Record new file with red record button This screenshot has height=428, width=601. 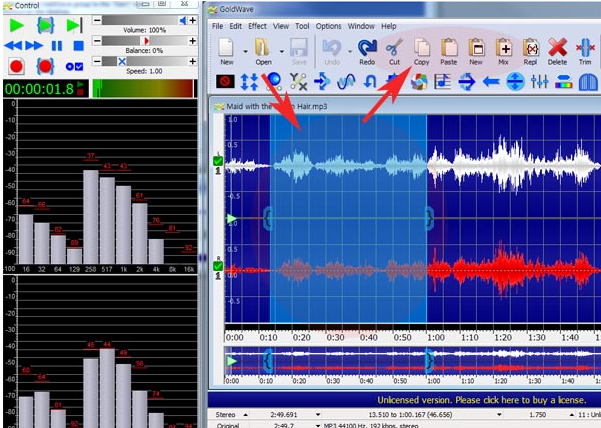[16, 66]
